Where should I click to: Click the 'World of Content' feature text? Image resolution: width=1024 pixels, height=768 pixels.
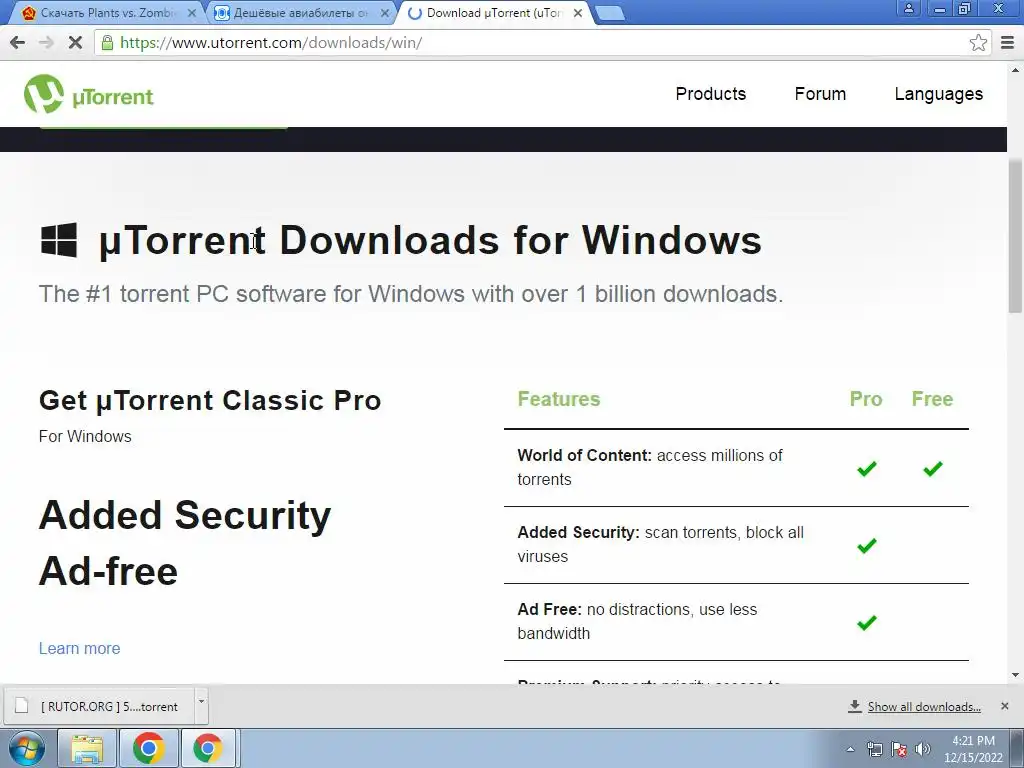point(650,467)
